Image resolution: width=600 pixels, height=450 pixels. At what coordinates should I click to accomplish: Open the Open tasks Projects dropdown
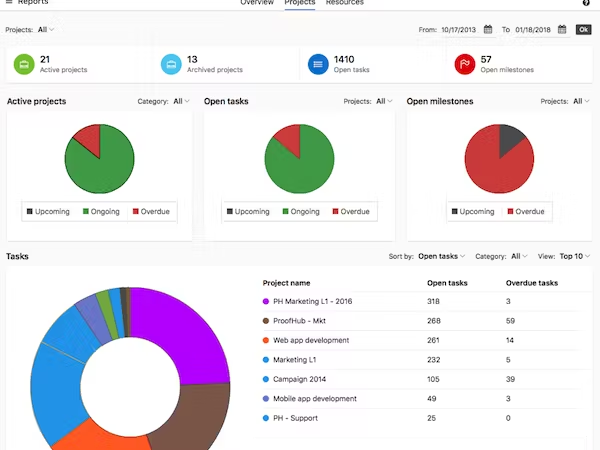(384, 101)
